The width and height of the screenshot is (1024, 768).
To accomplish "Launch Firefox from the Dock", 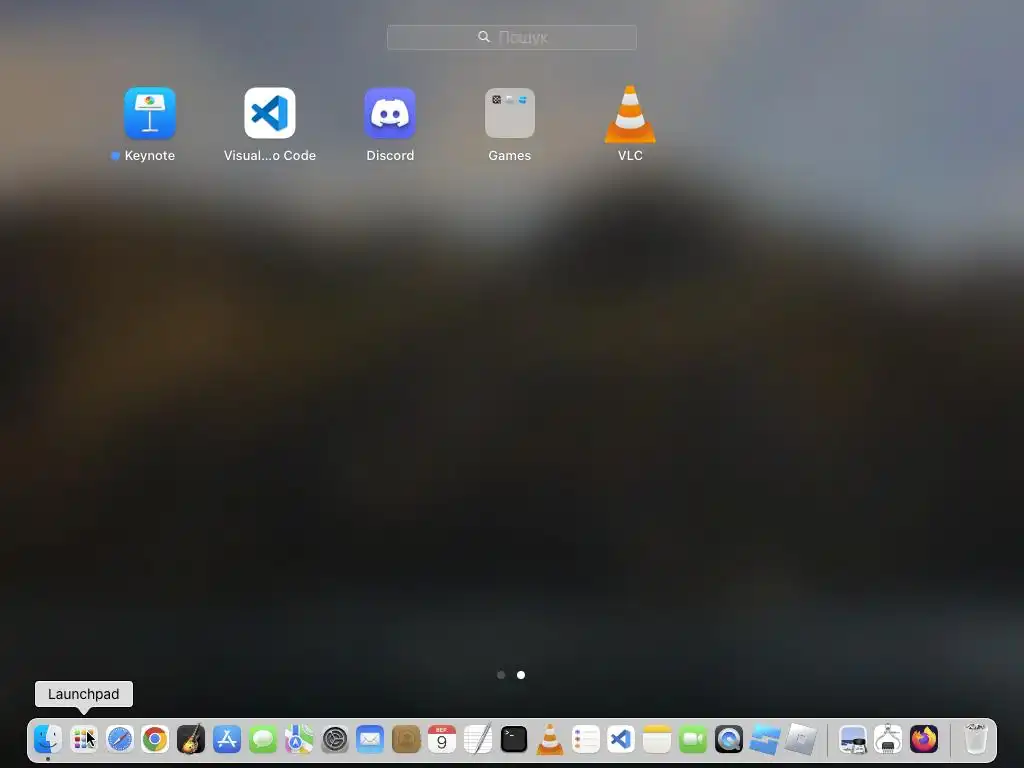I will pyautogui.click(x=924, y=739).
